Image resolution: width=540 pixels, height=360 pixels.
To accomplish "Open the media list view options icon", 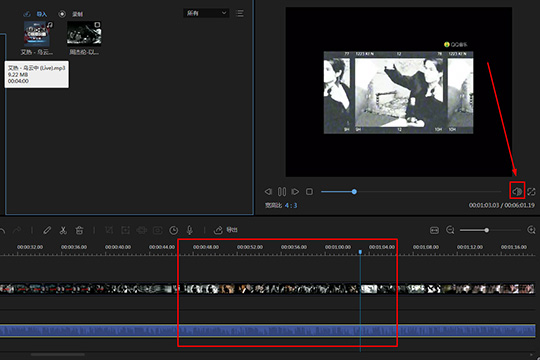I will click(240, 13).
